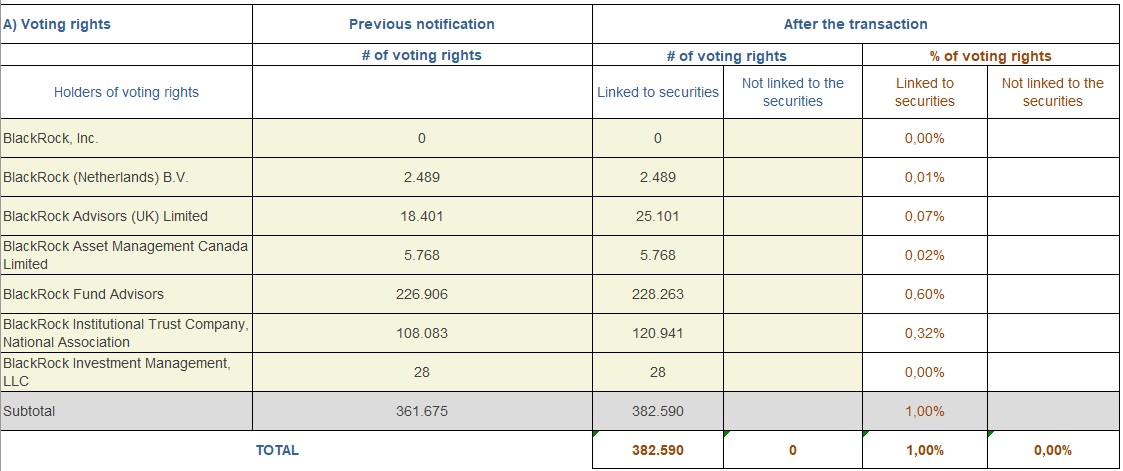Click the 361.675 subtotal cell

tap(421, 411)
